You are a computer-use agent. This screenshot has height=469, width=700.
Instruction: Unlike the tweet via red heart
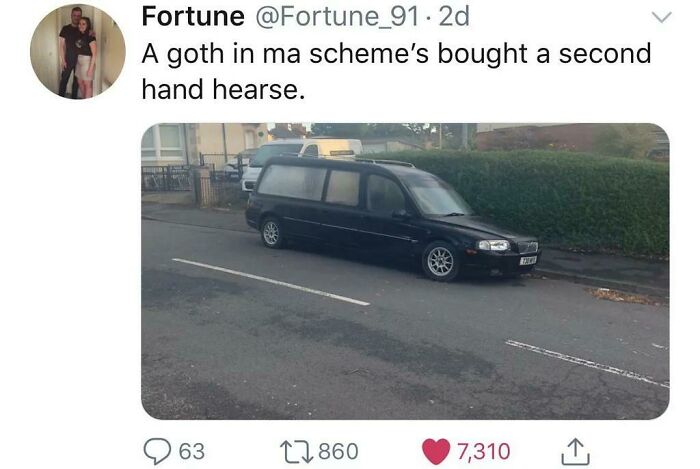pos(436,451)
